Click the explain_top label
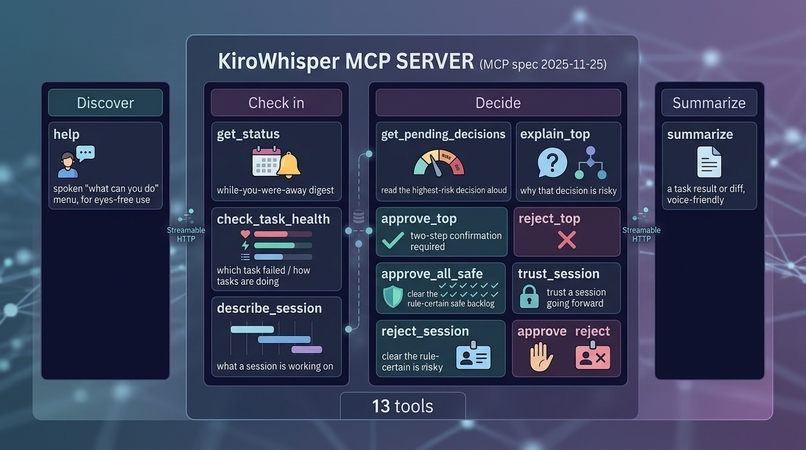 point(555,134)
